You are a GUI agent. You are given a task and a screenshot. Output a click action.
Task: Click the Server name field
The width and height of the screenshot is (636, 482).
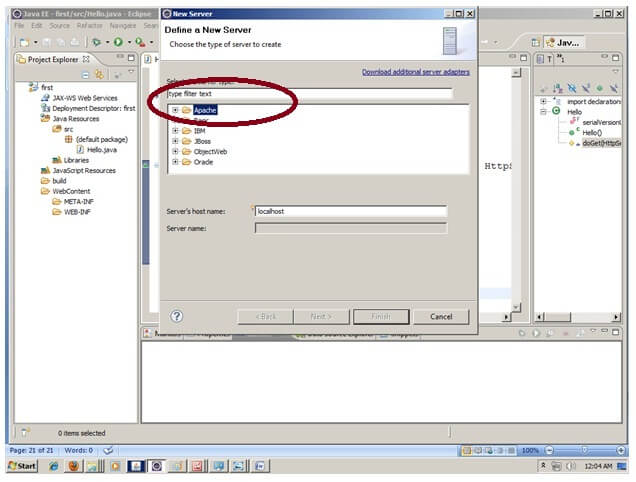pos(351,228)
